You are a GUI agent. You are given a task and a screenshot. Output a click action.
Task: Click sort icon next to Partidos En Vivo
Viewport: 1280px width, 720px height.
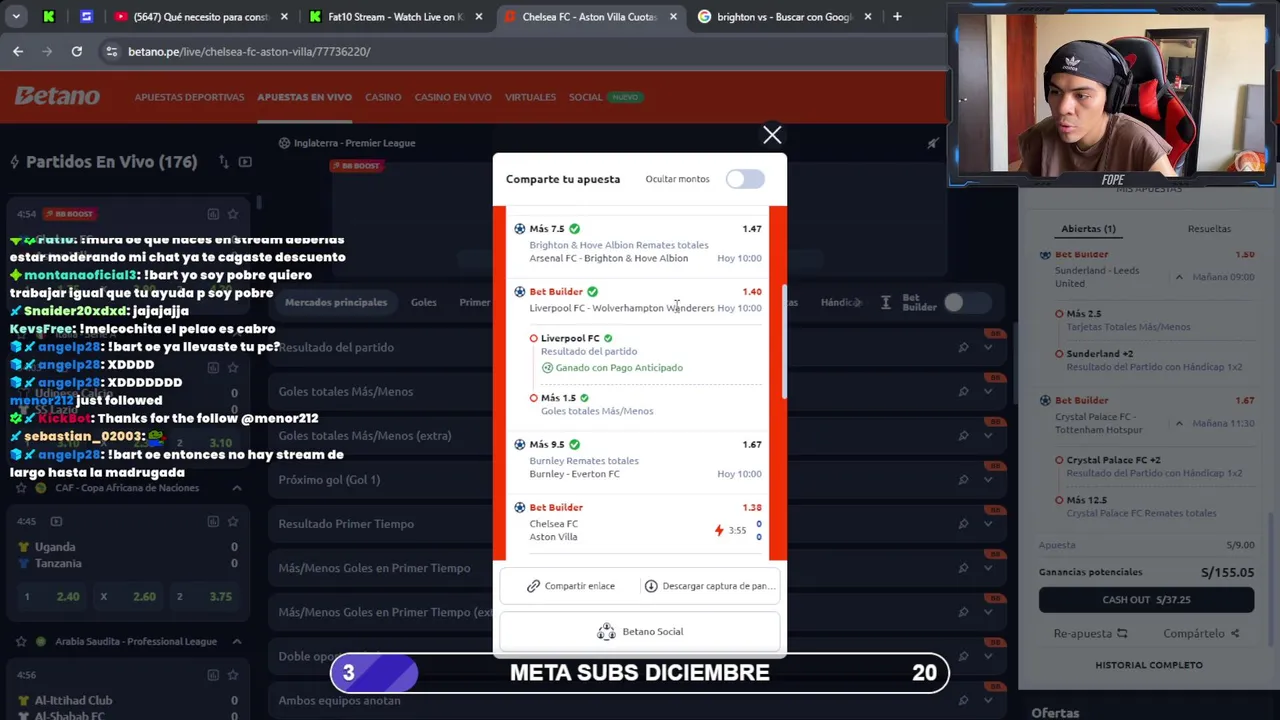point(224,162)
